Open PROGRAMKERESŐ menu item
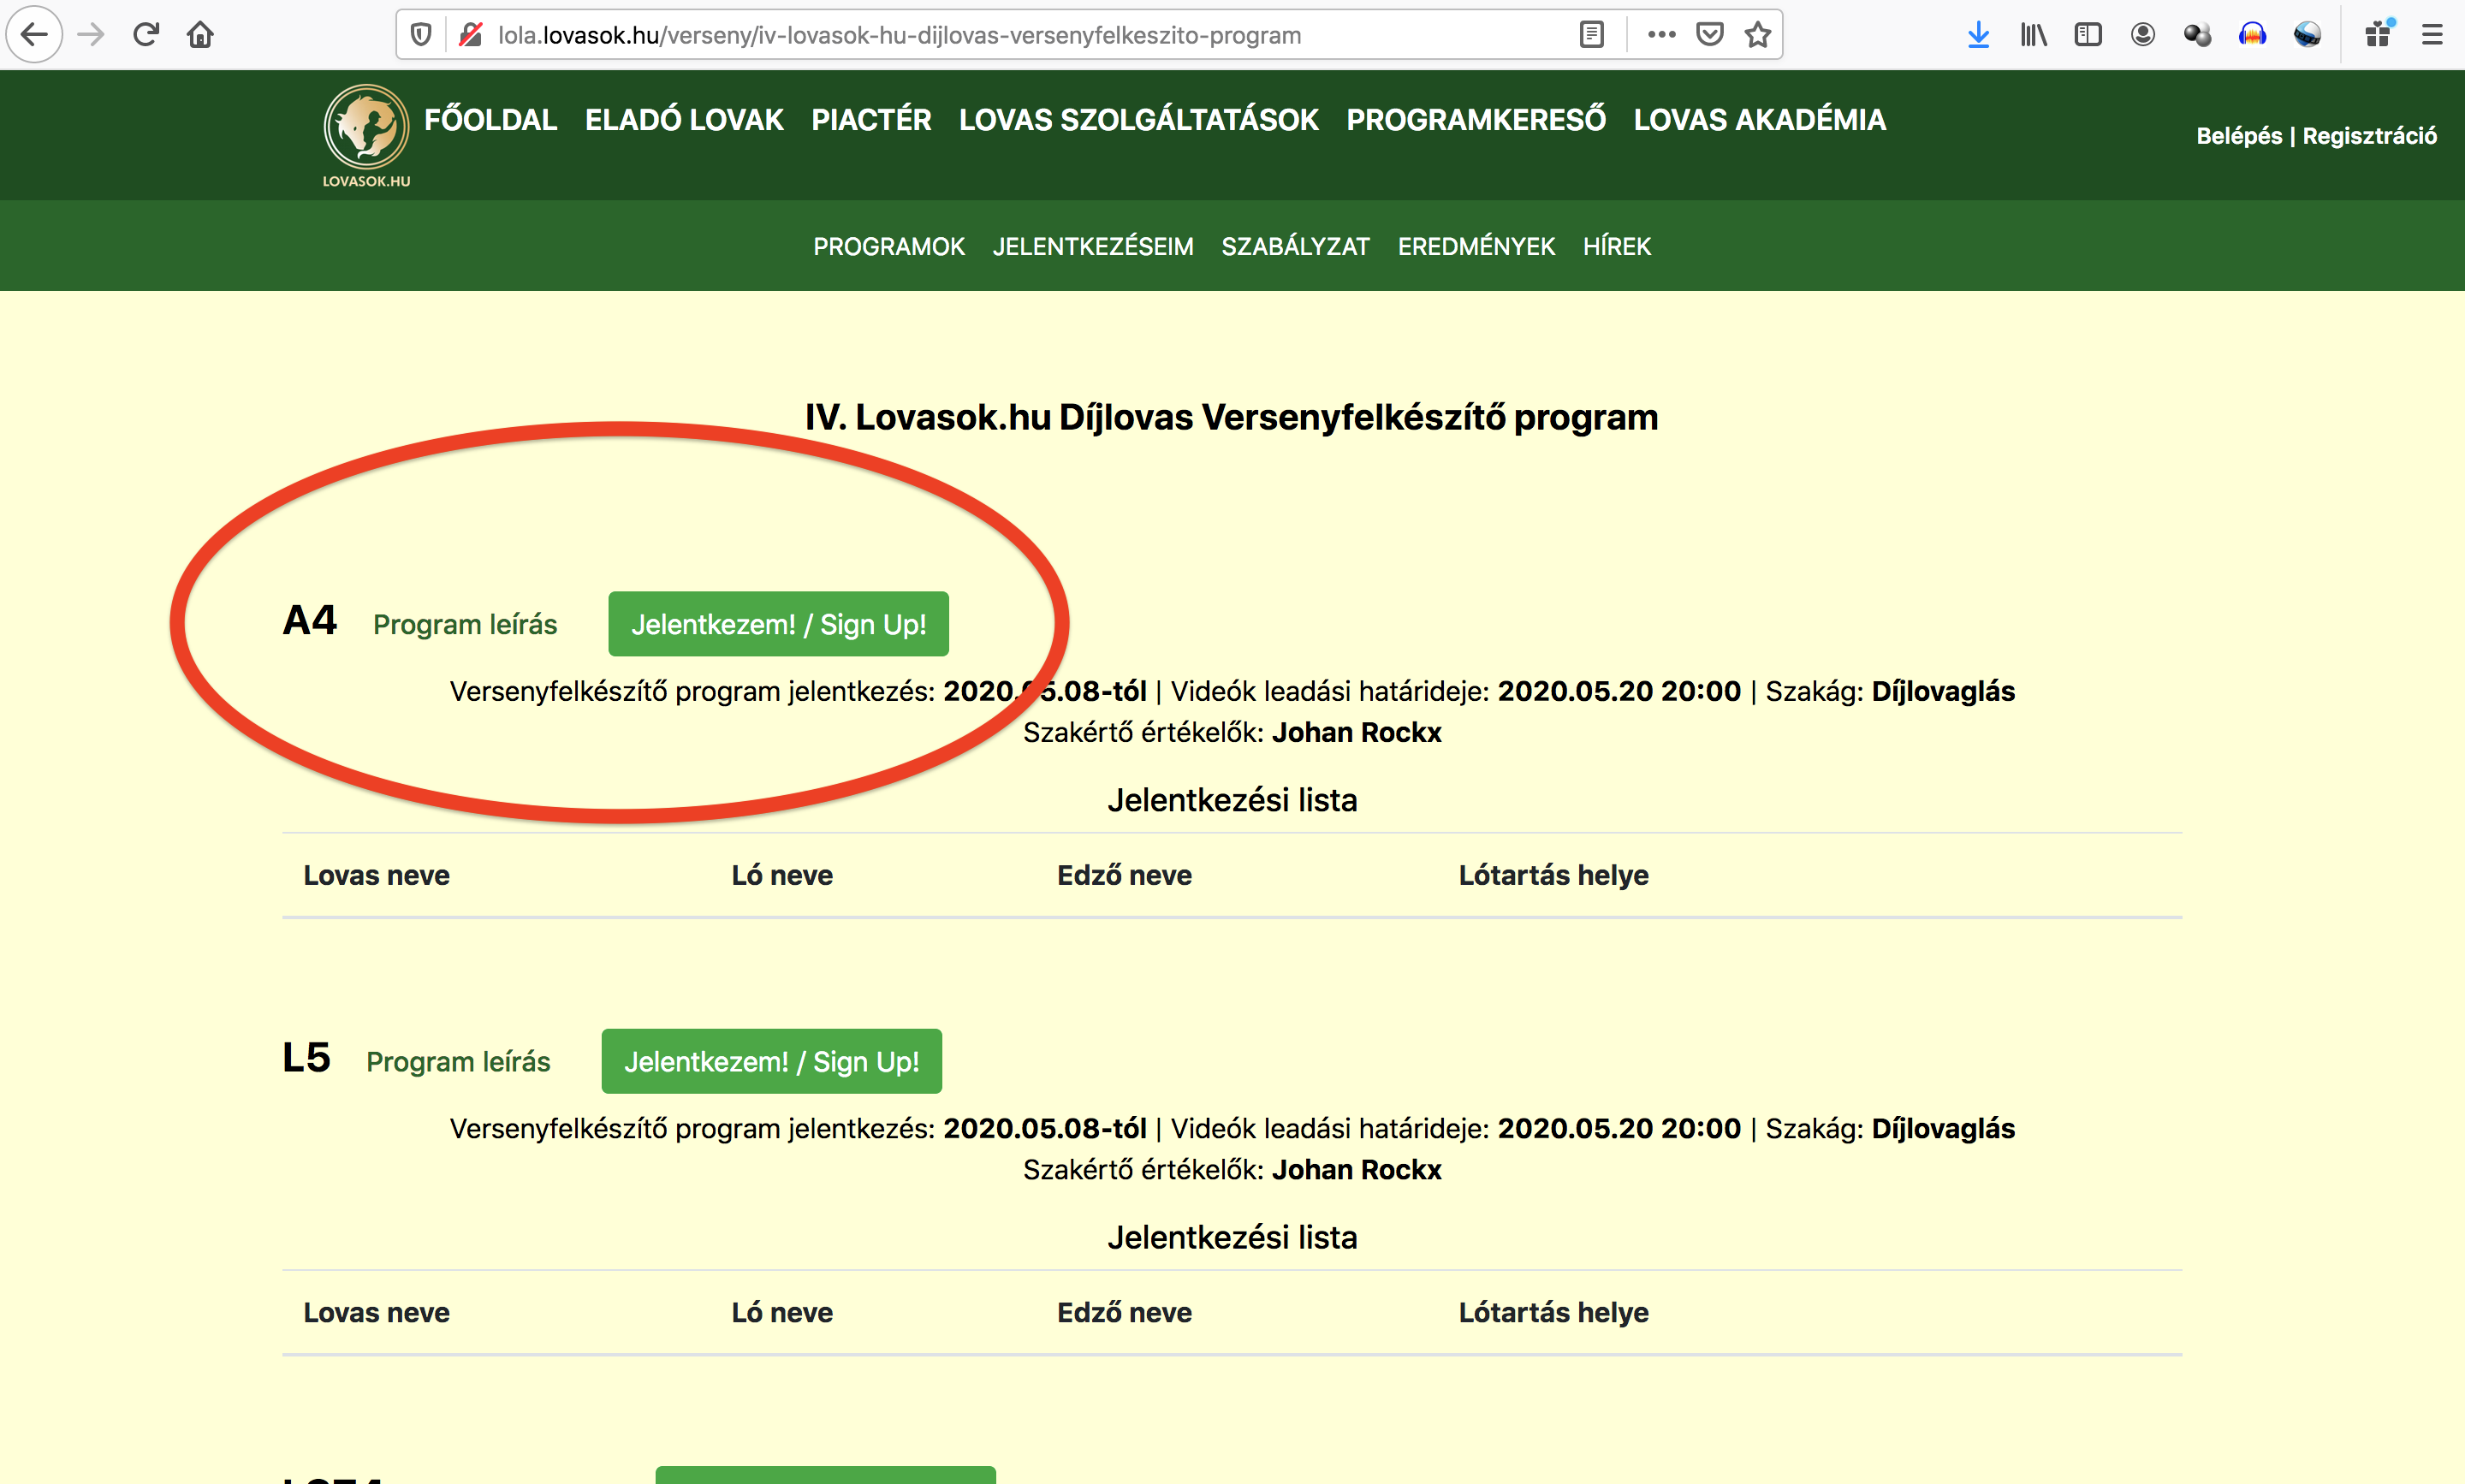This screenshot has height=1484, width=2465. tap(1476, 120)
